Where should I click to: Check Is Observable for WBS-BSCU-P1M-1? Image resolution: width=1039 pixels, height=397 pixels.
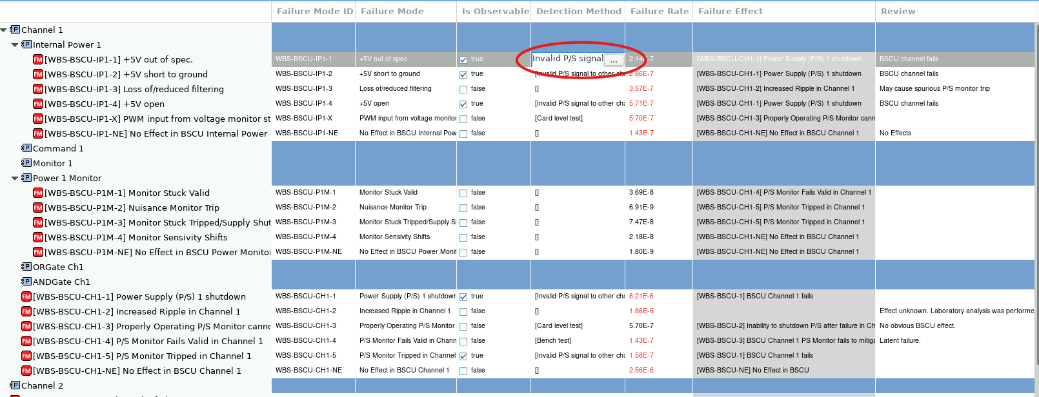(463, 193)
